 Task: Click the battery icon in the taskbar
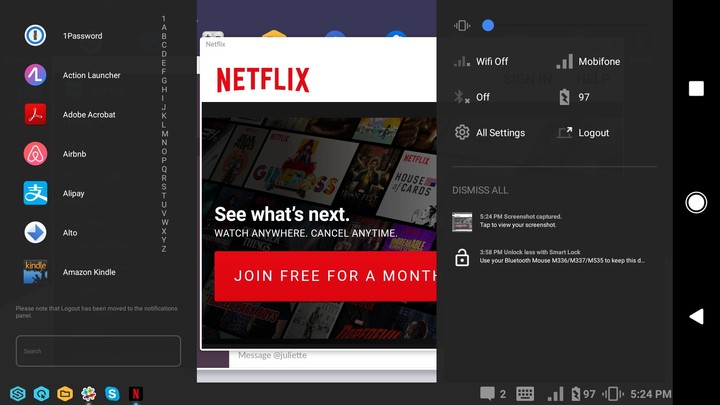pos(575,394)
